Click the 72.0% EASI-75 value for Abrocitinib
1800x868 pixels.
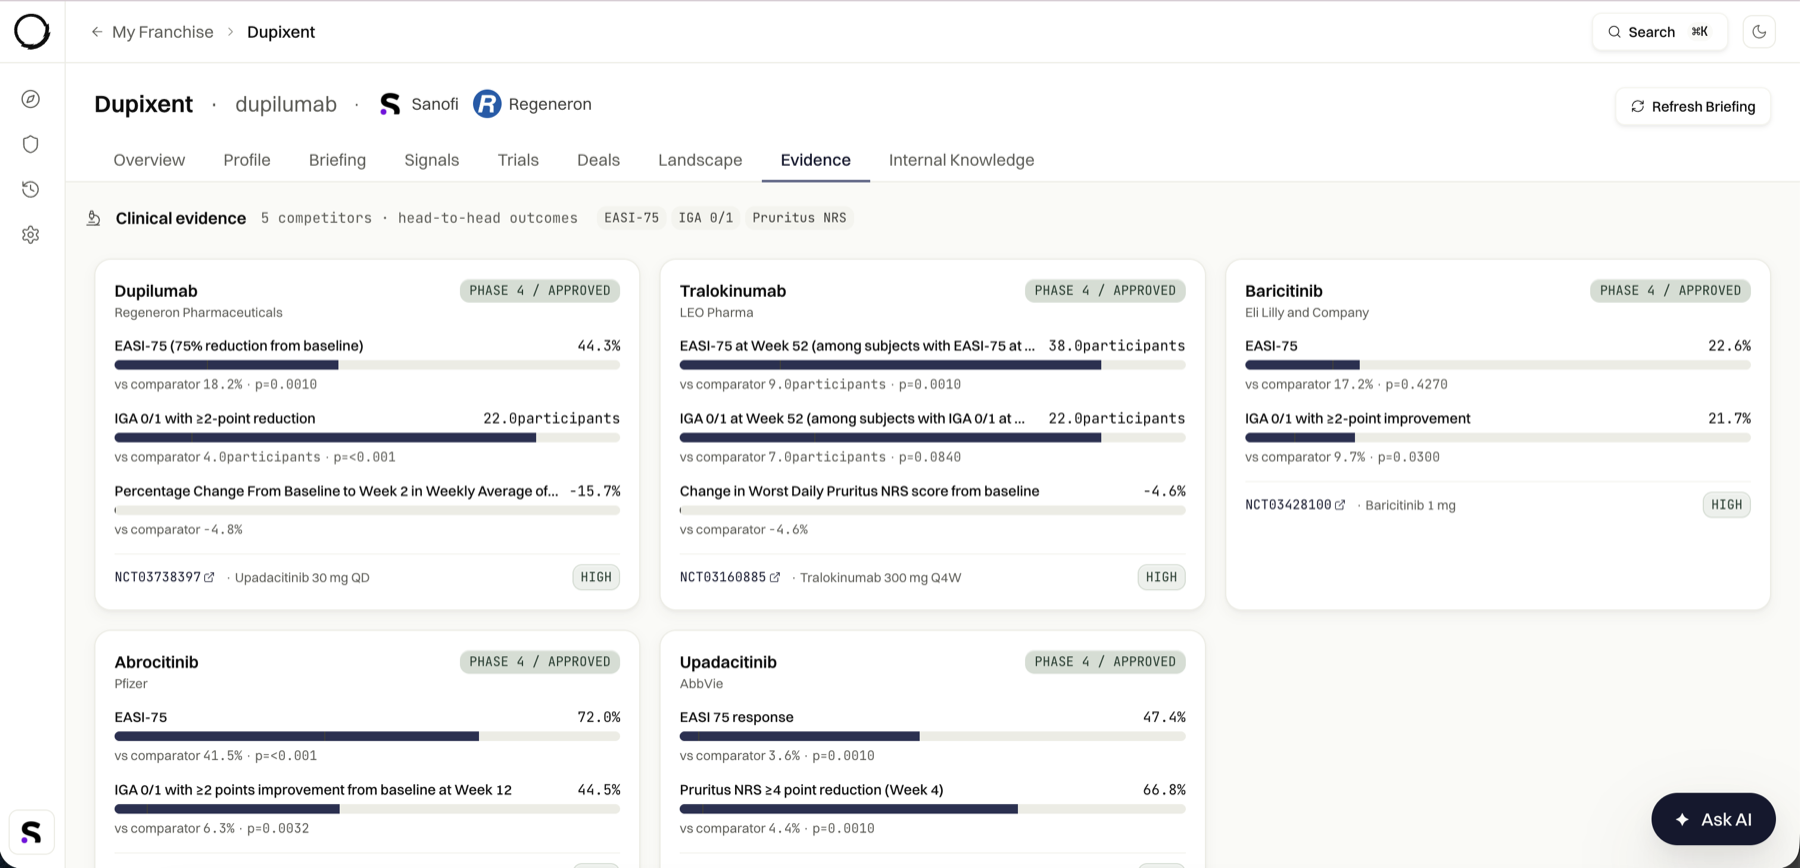[599, 717]
